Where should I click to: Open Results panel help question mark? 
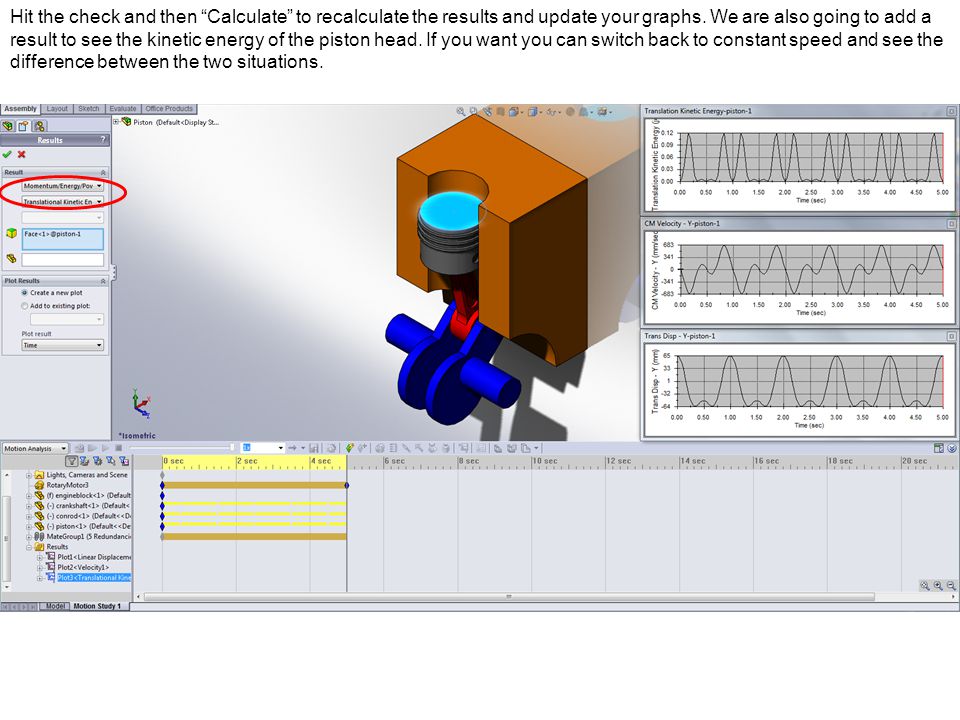pos(103,140)
